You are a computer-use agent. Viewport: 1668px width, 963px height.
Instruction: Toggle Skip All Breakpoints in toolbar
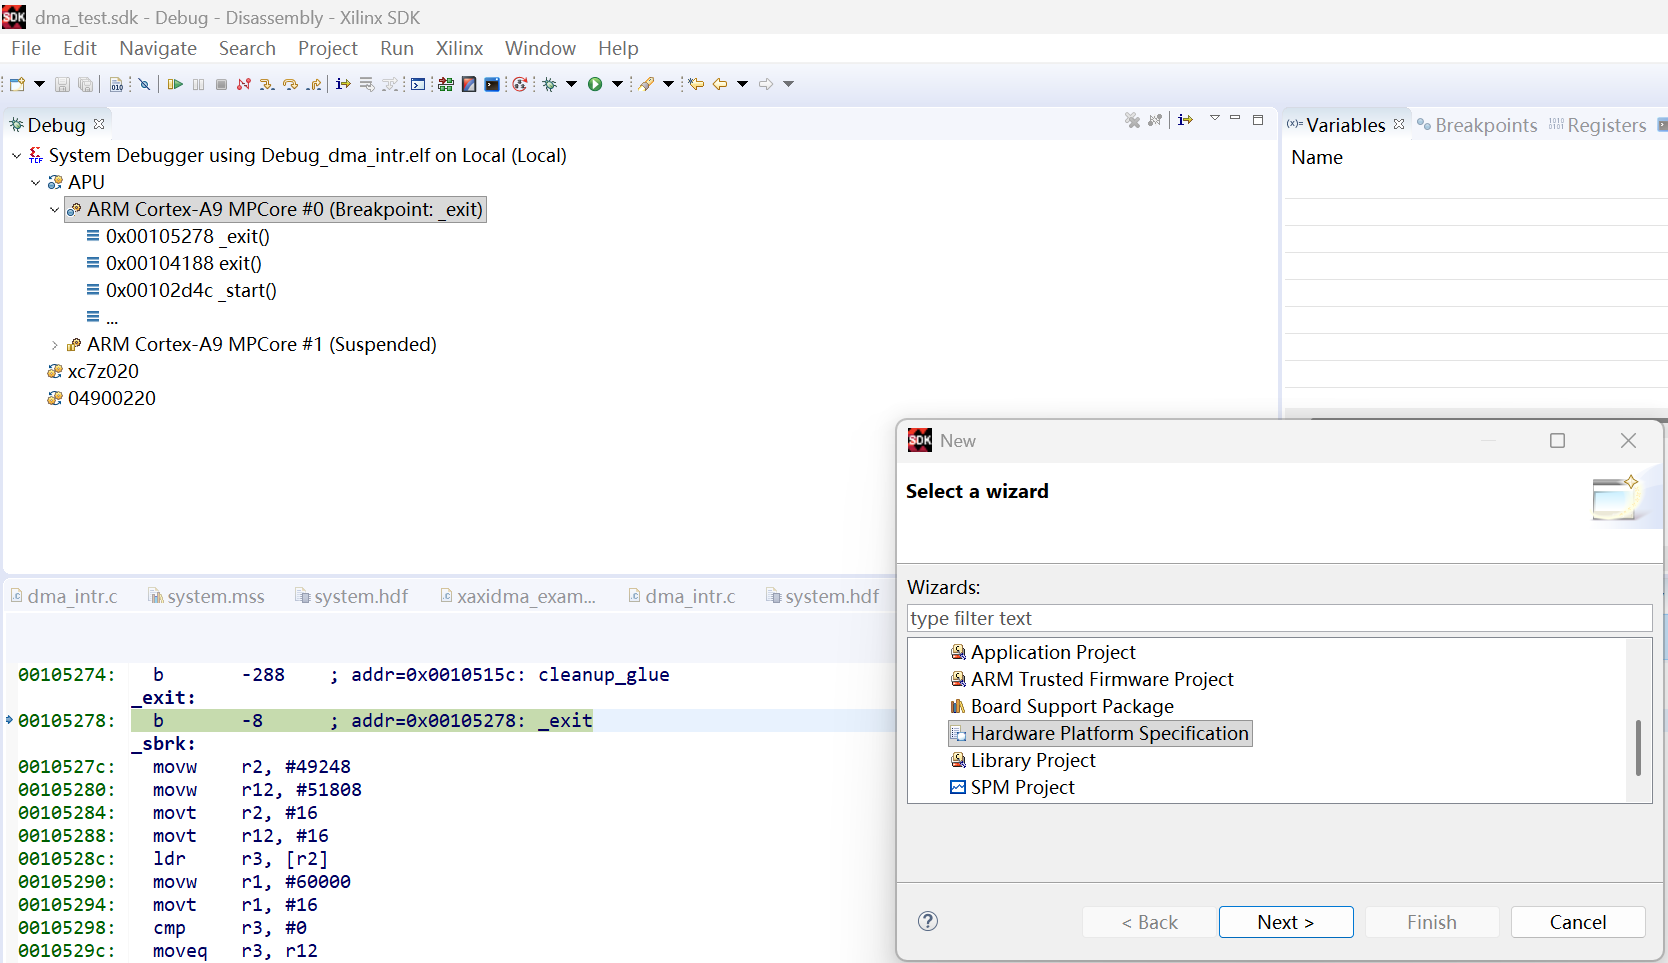coord(144,84)
